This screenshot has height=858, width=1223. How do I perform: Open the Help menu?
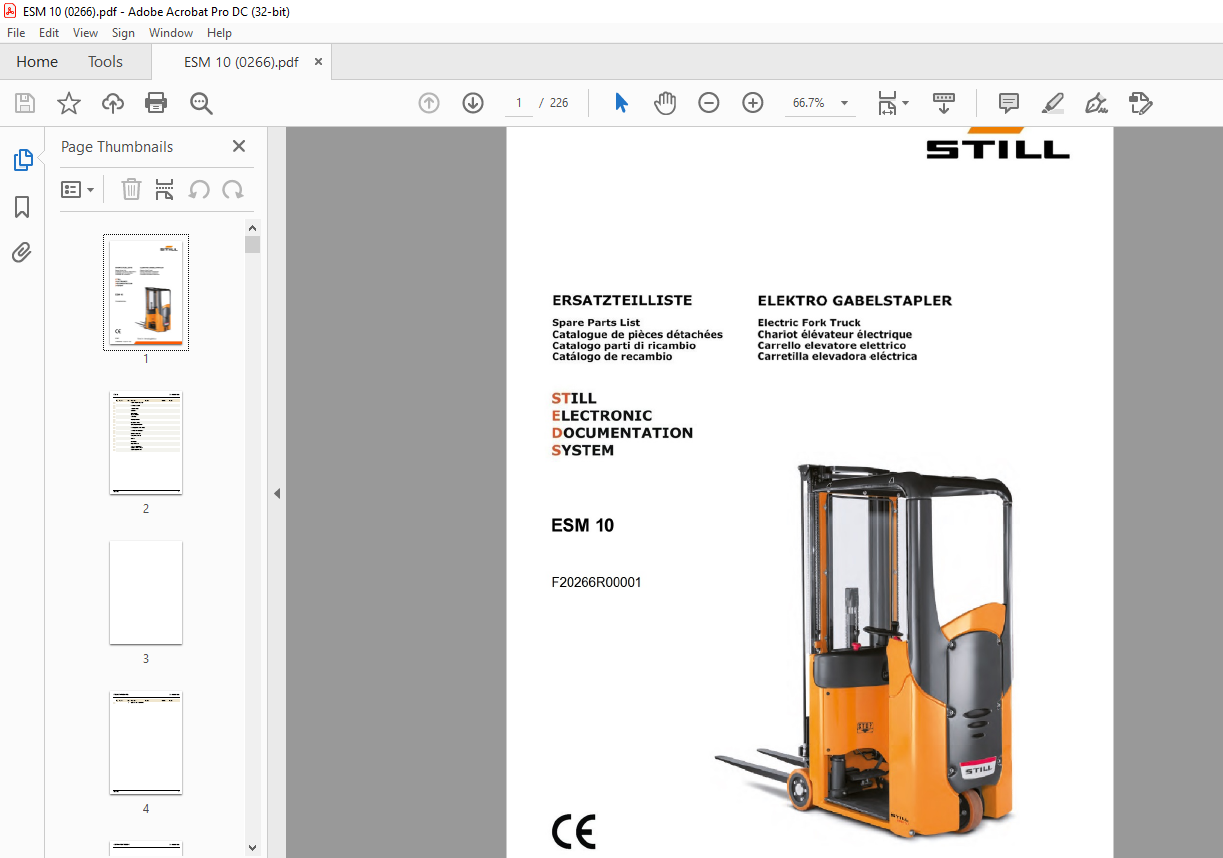(x=219, y=33)
